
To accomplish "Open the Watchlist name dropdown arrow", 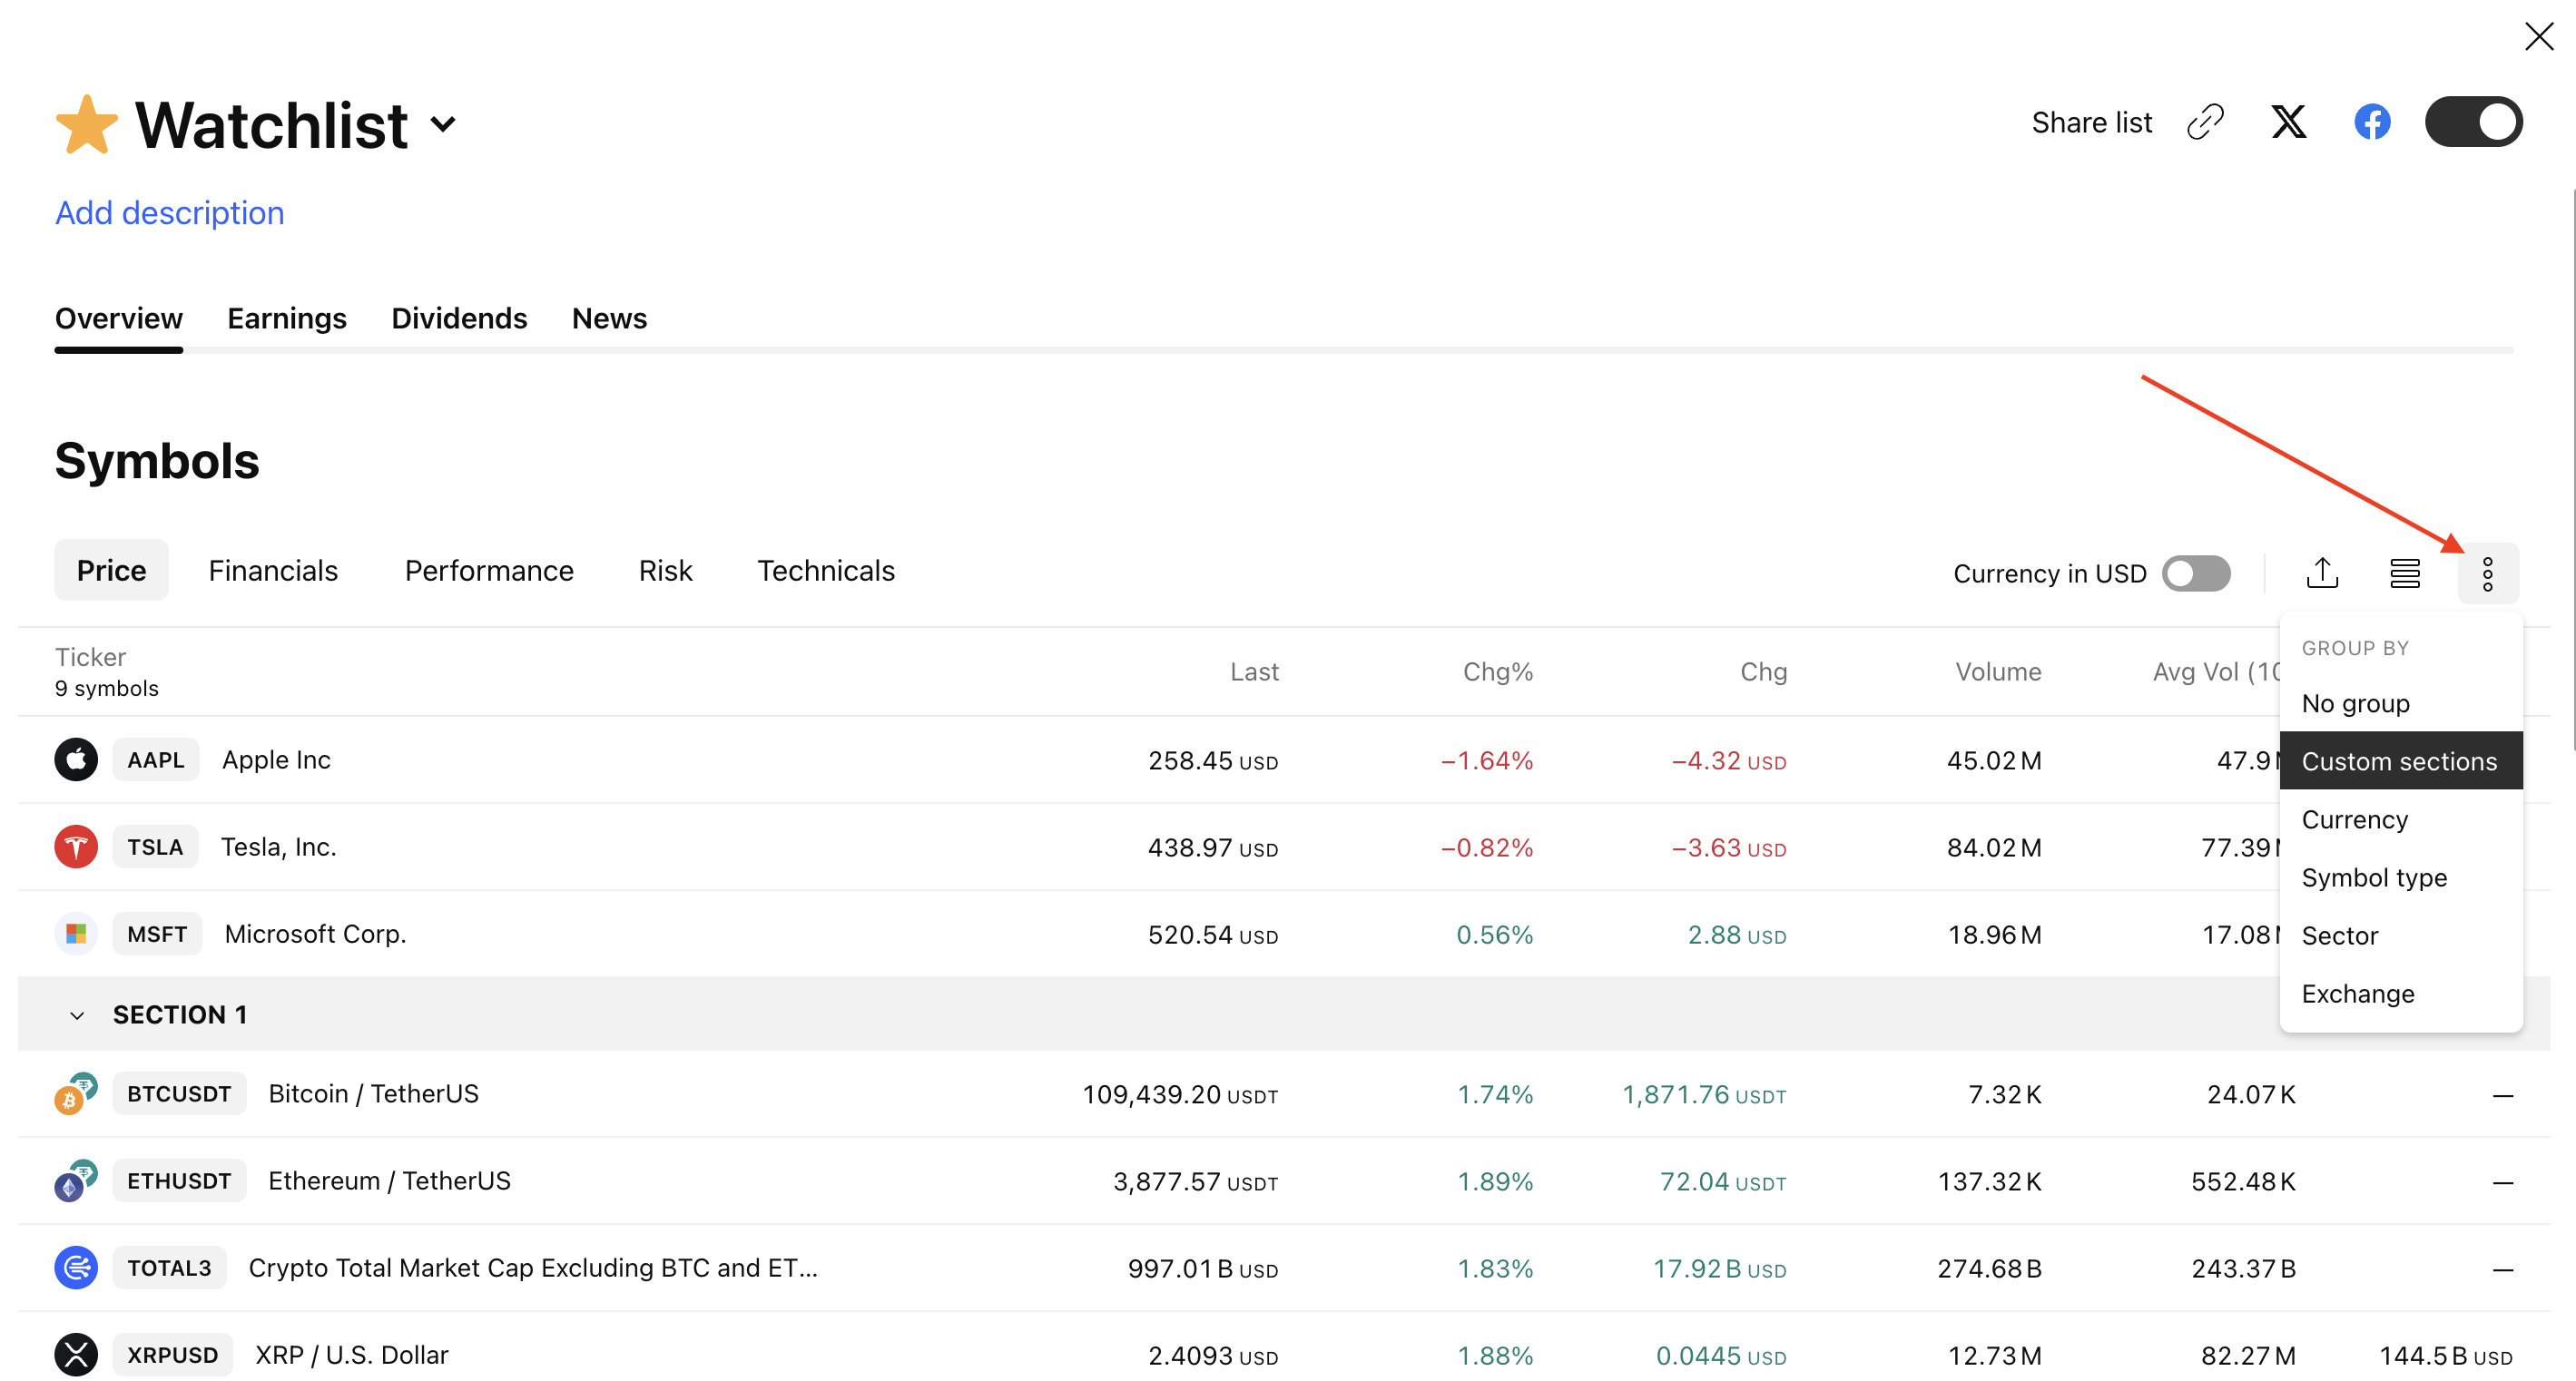I will 443,124.
